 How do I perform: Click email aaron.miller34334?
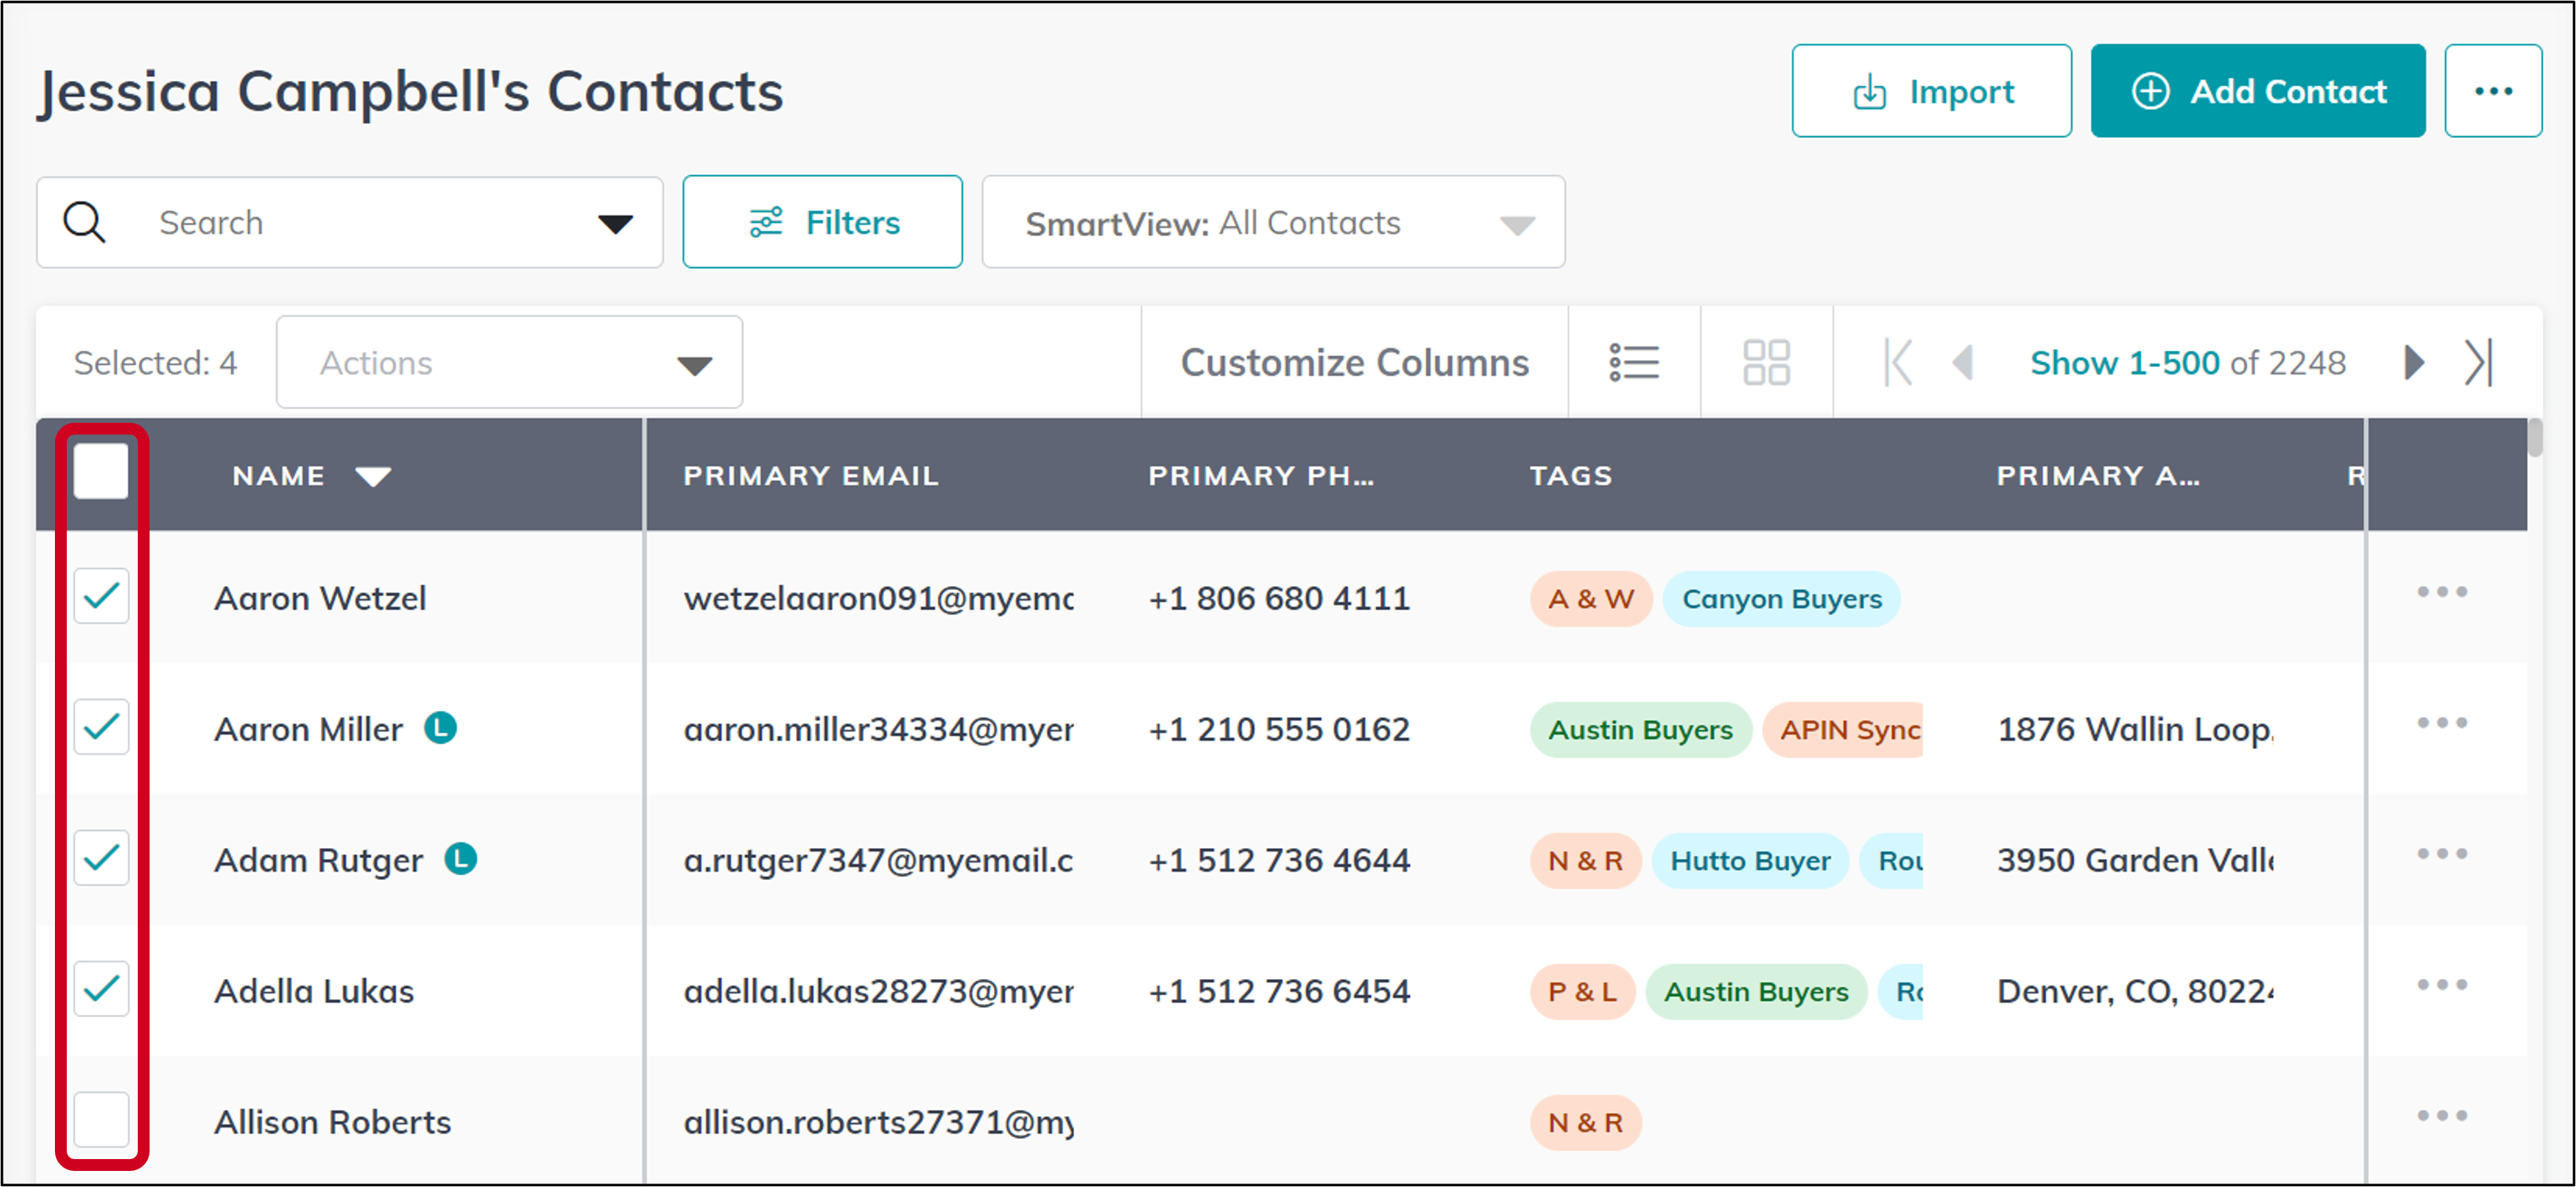[878, 729]
